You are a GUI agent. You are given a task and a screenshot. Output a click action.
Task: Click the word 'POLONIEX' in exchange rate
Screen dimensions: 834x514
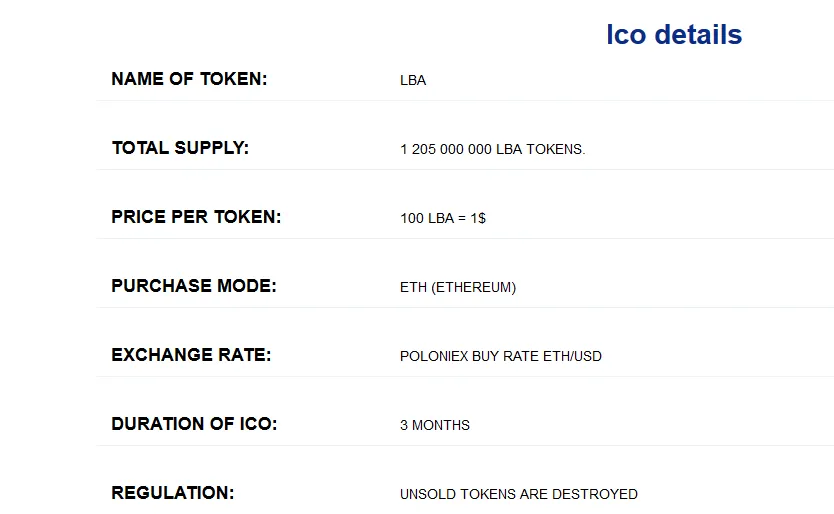pos(434,357)
